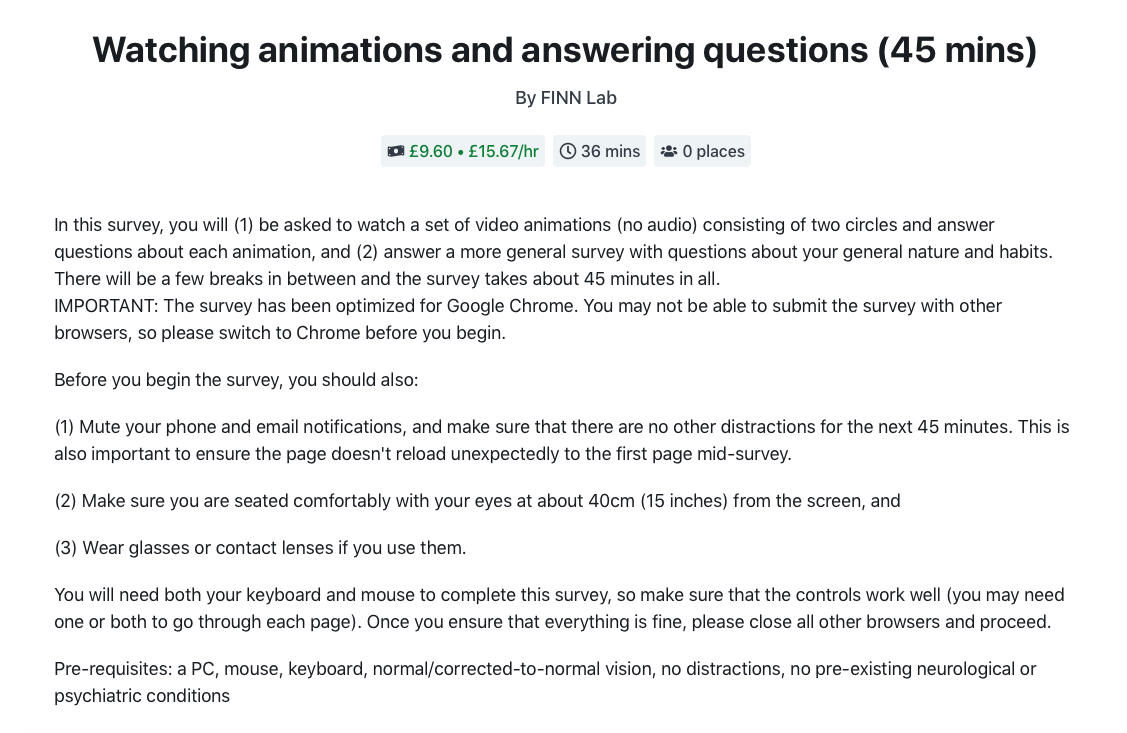The width and height of the screenshot is (1127, 733).
Task: Click 'Before you begin the survey' line
Action: click(236, 379)
